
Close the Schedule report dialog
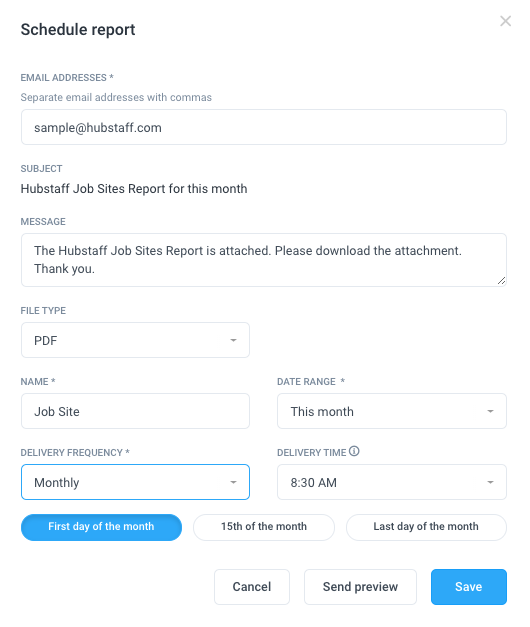click(506, 21)
